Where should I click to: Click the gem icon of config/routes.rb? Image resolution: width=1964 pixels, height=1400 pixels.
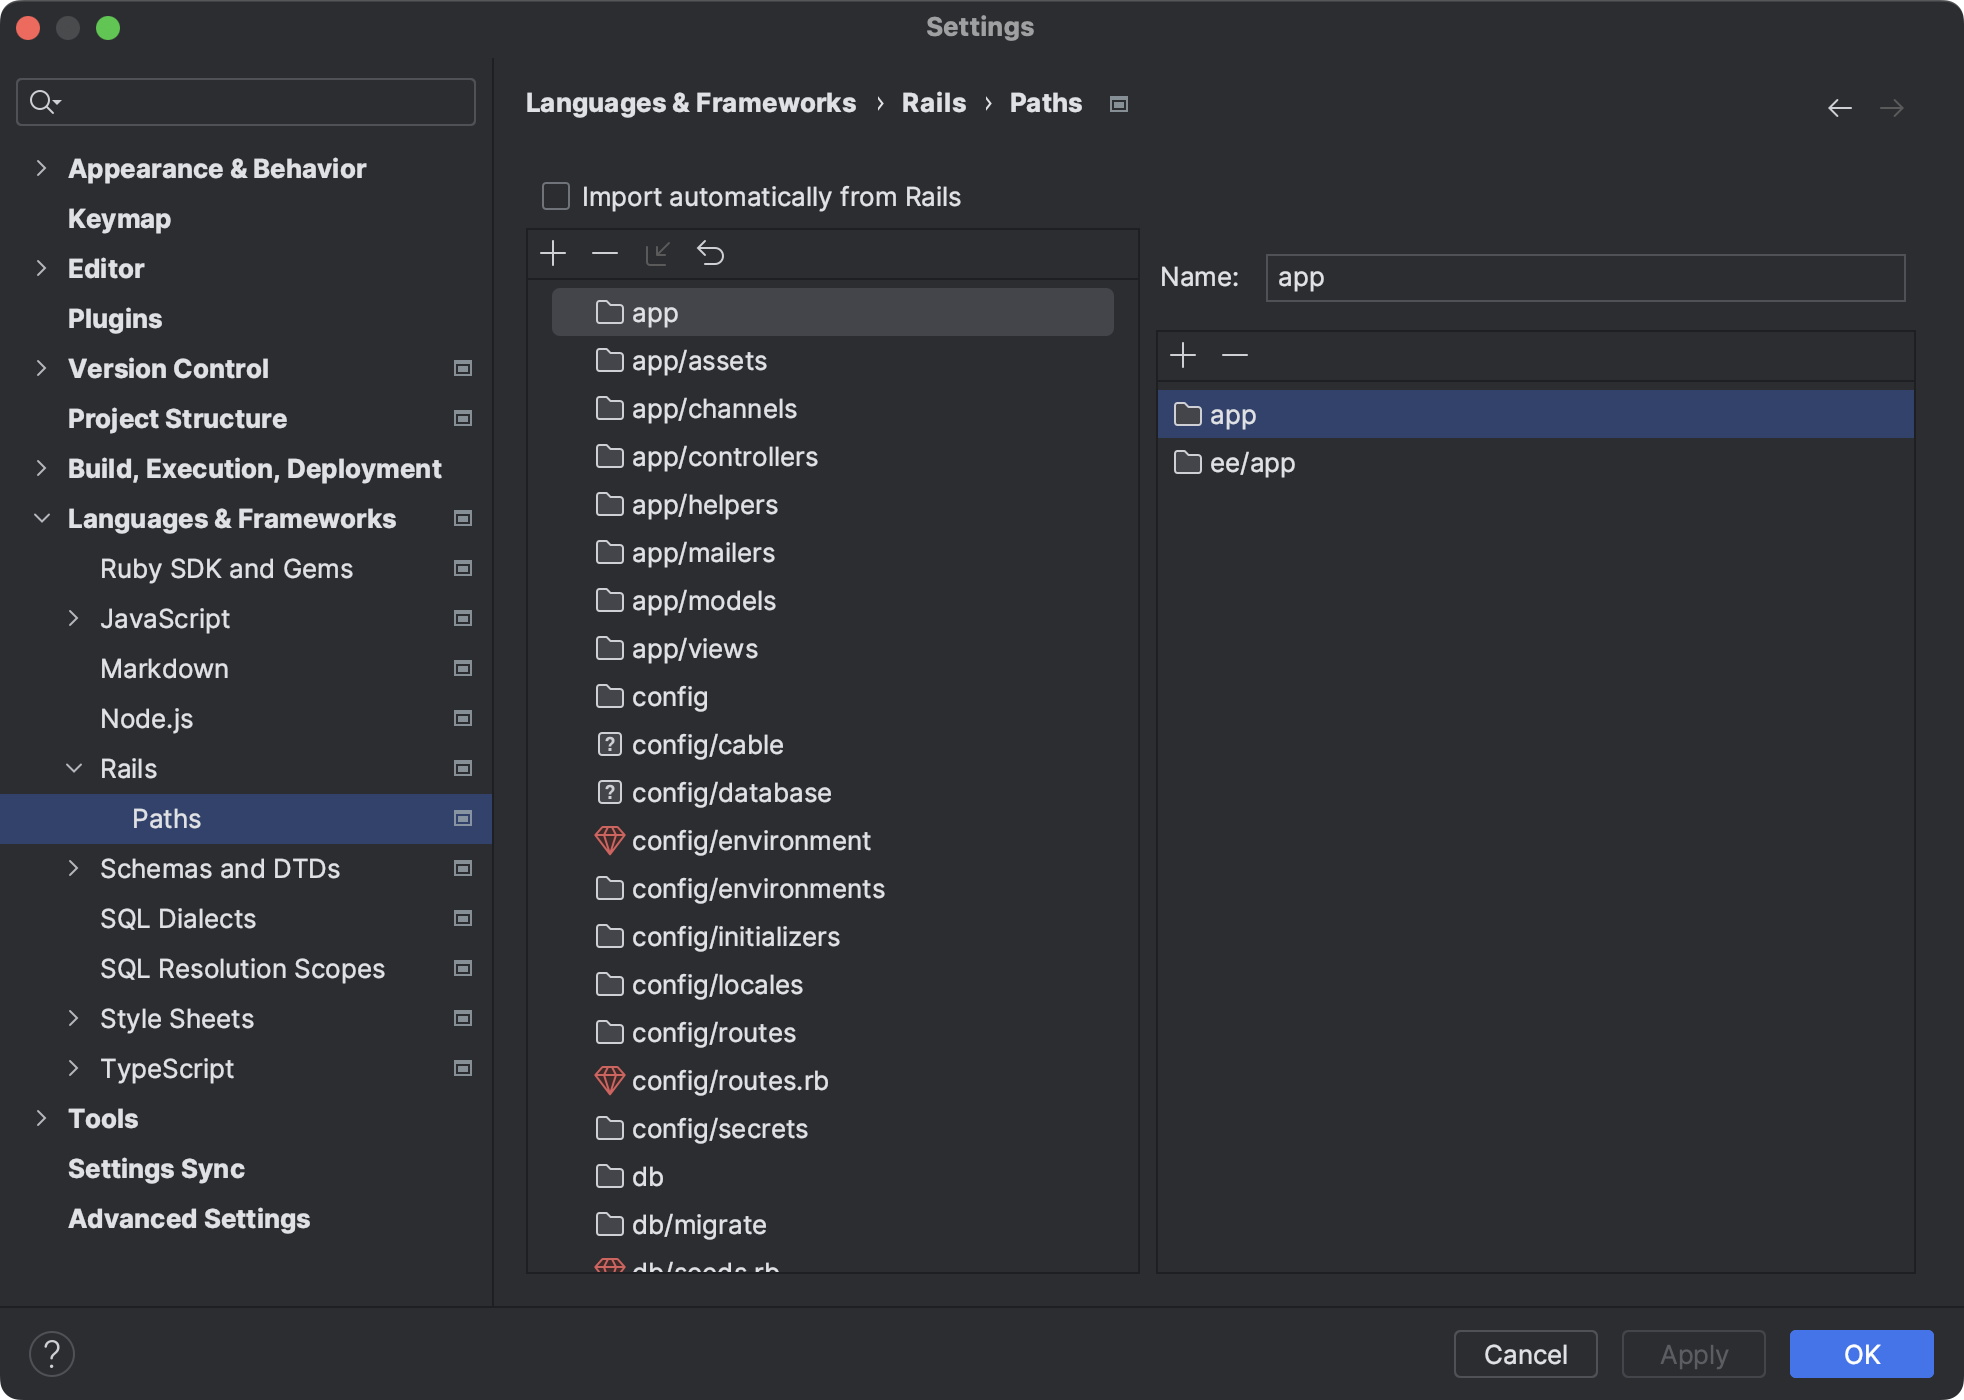tap(609, 1081)
